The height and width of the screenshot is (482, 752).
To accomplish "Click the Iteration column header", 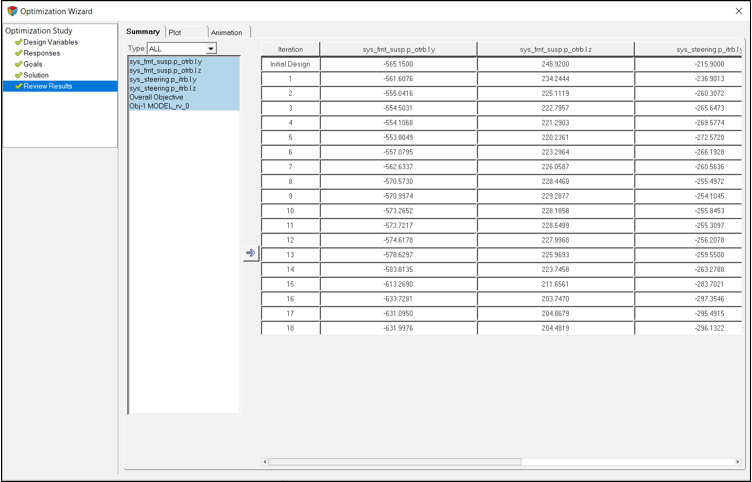I will click(x=290, y=49).
